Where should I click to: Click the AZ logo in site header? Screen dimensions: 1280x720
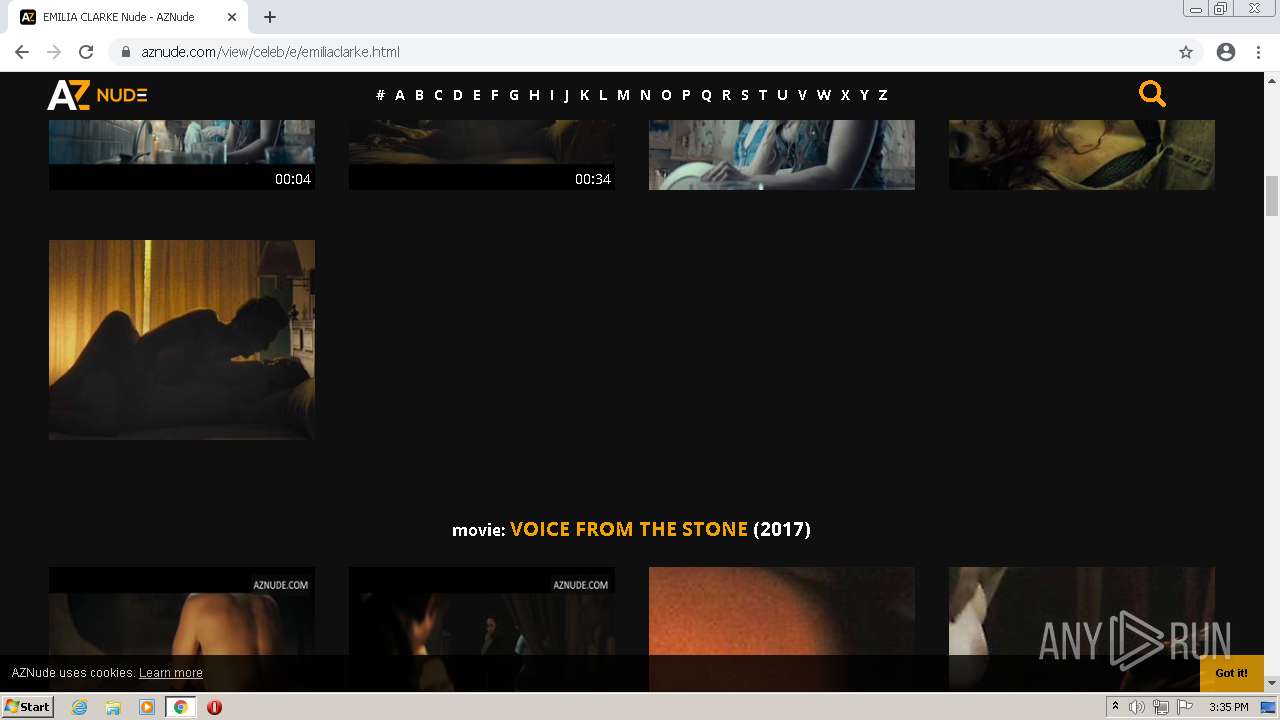tap(97, 95)
